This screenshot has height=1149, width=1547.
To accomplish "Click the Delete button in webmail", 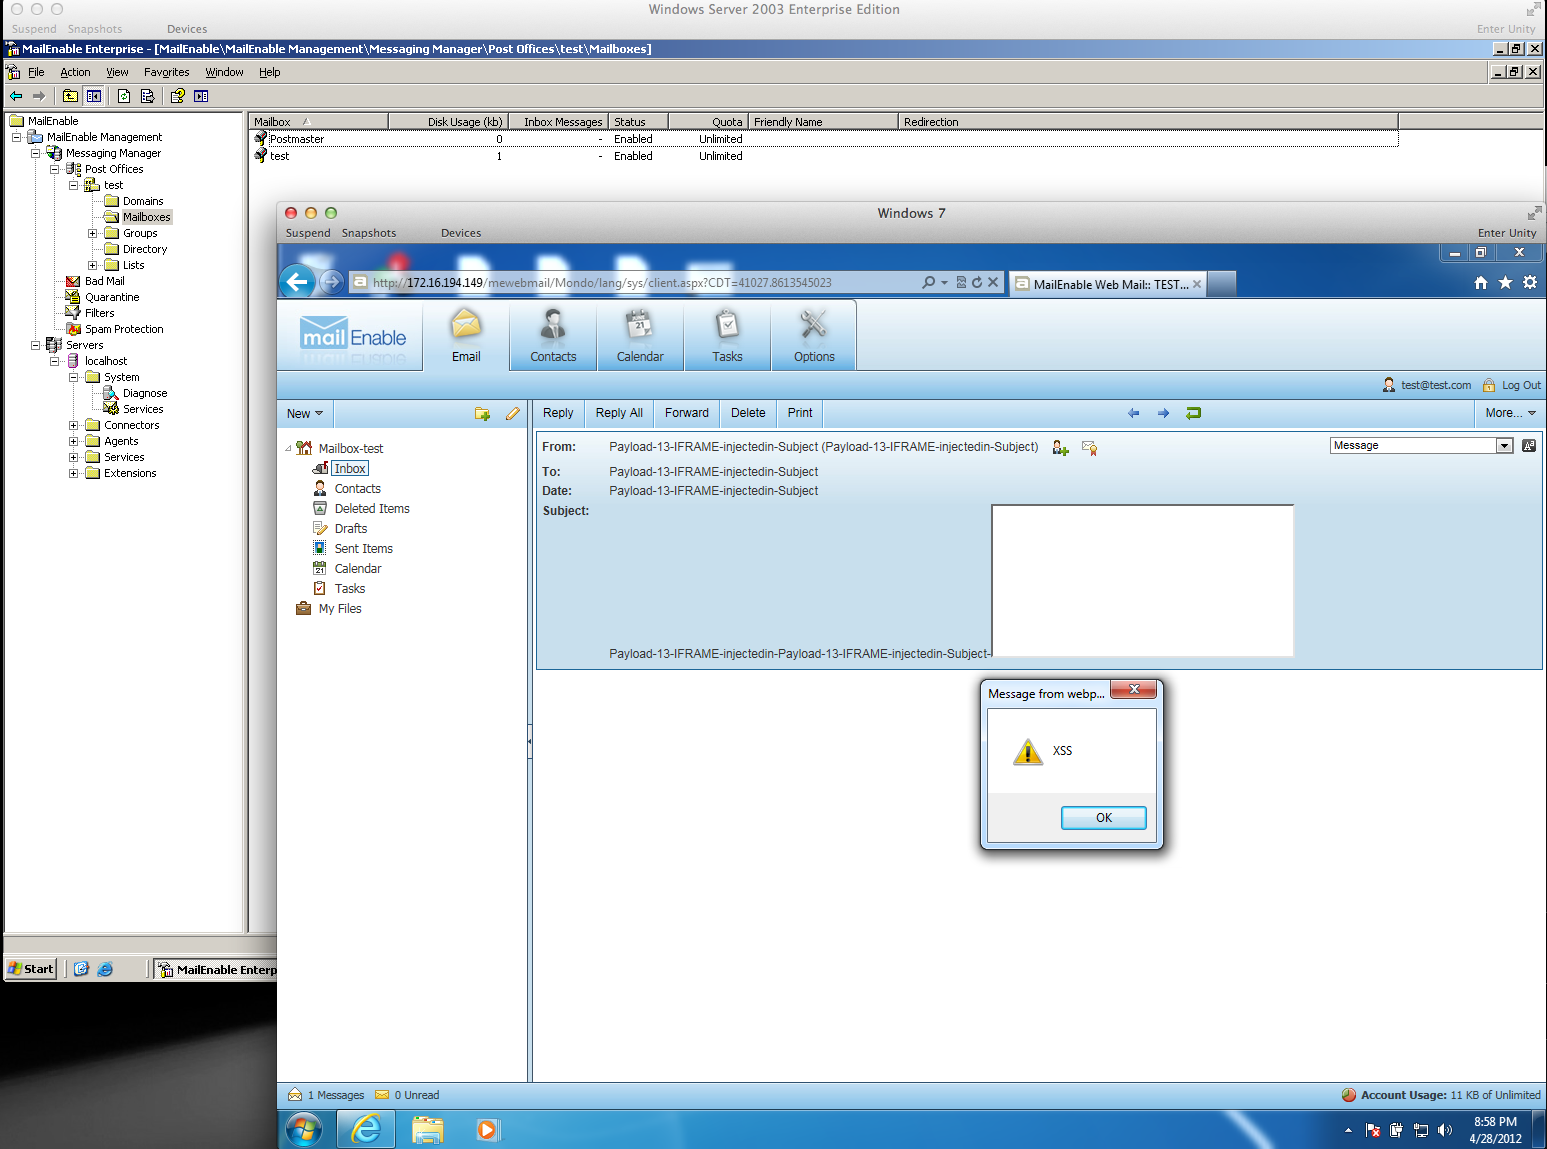I will point(748,413).
